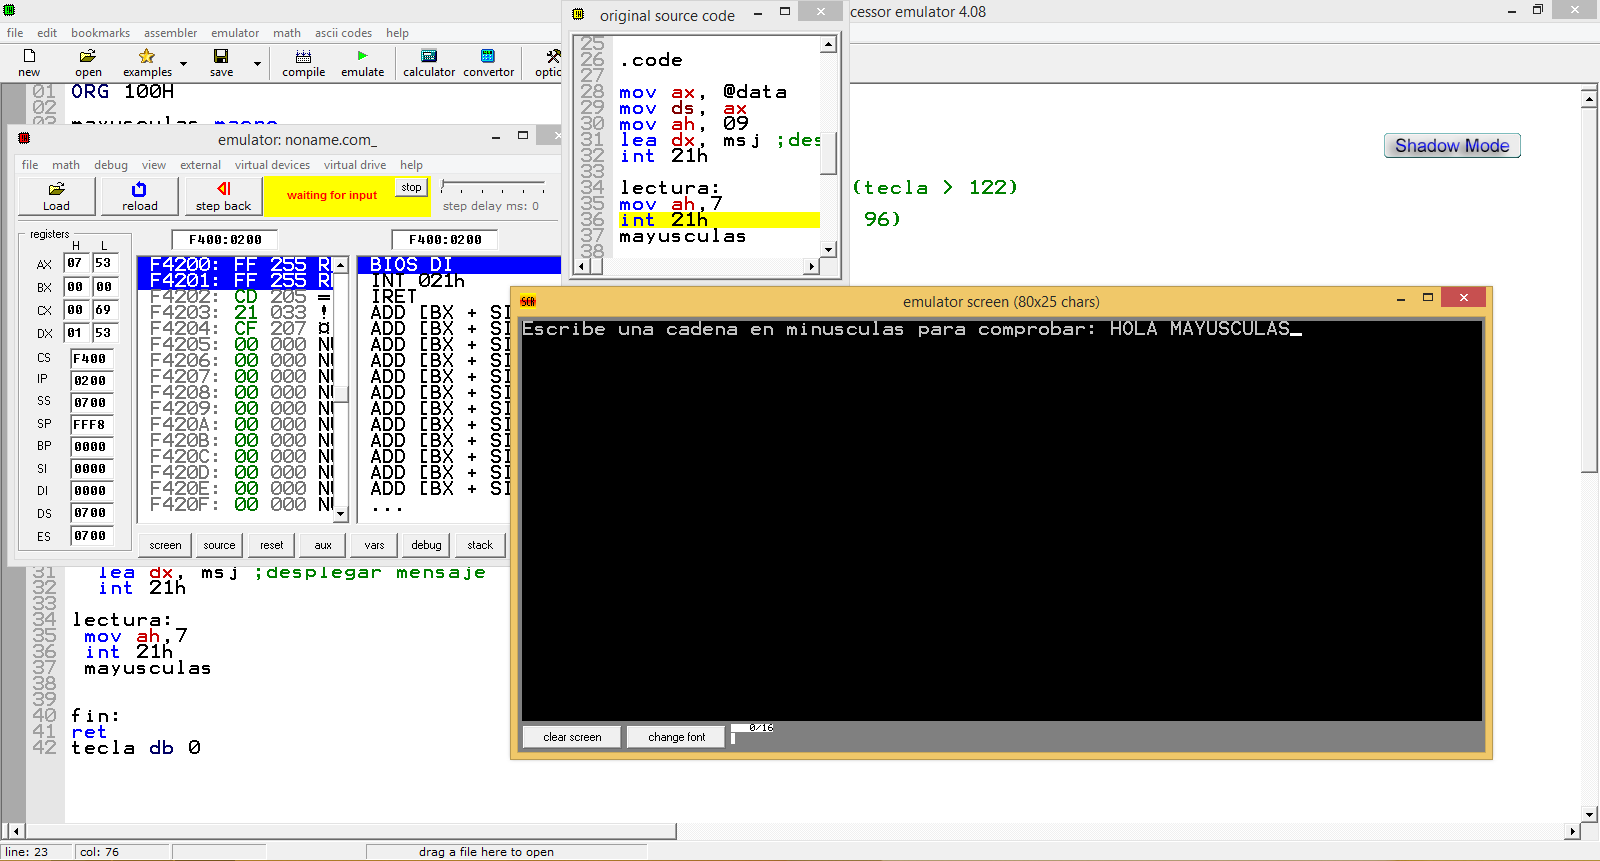Click the source button in emulator
Screen dimensions: 1600x861
pyautogui.click(x=219, y=545)
